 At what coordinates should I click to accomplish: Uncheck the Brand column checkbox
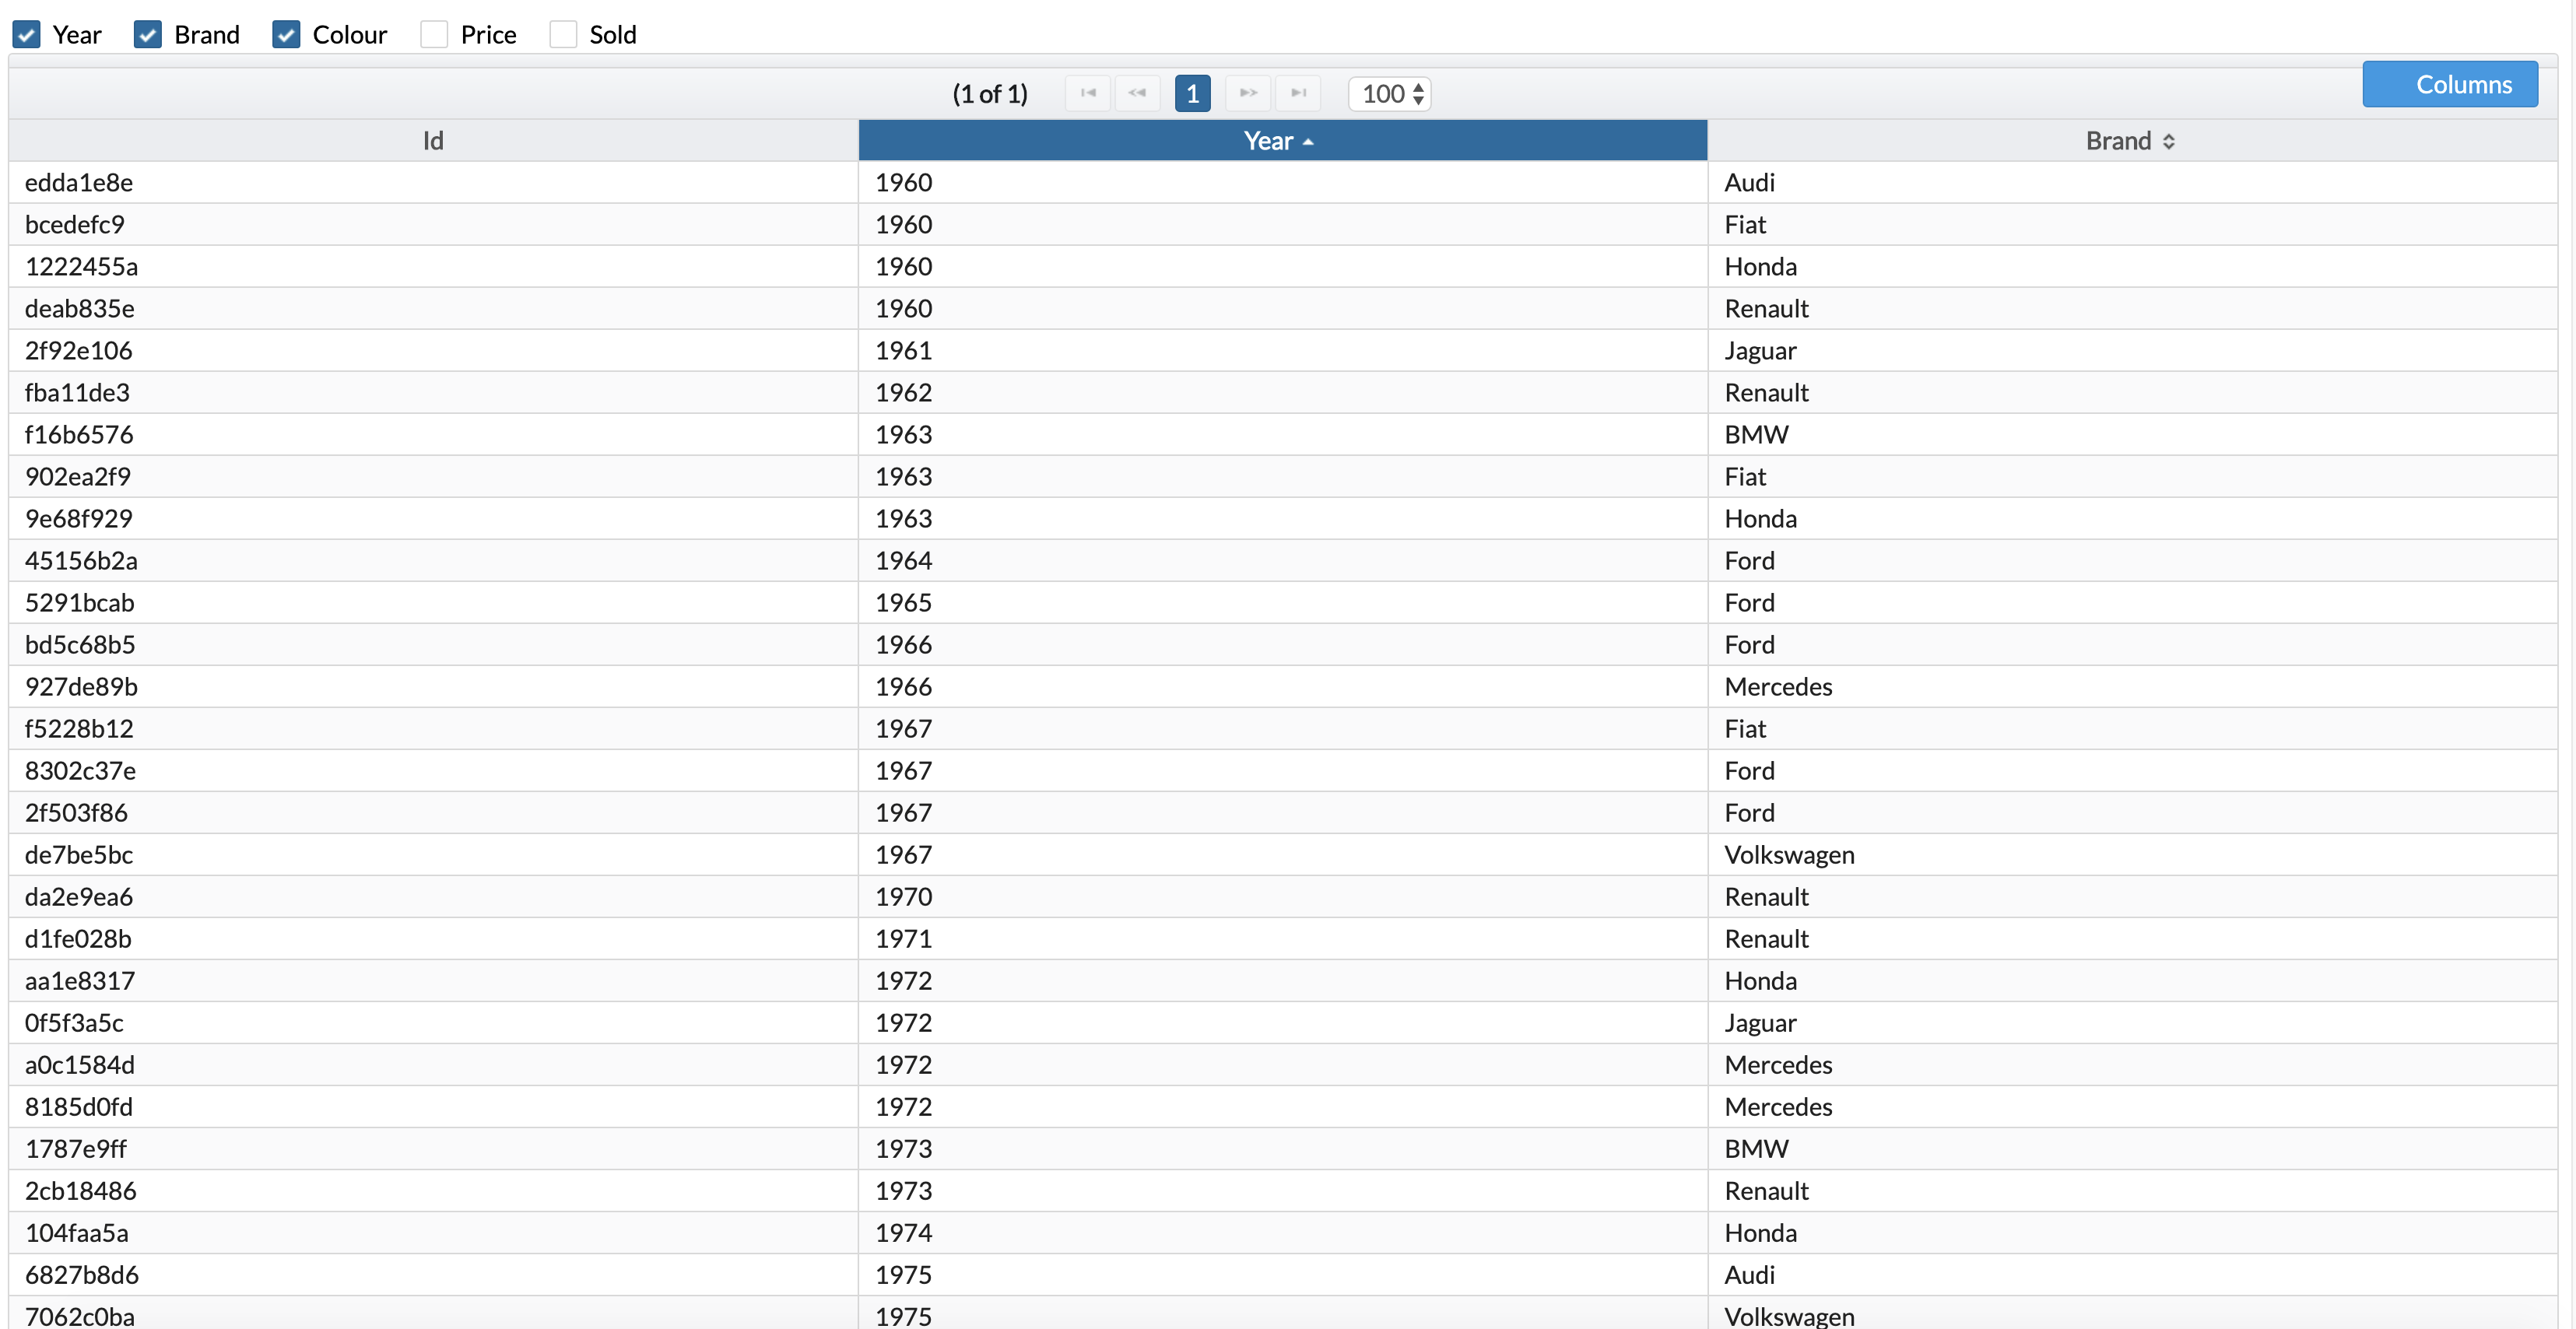point(148,35)
